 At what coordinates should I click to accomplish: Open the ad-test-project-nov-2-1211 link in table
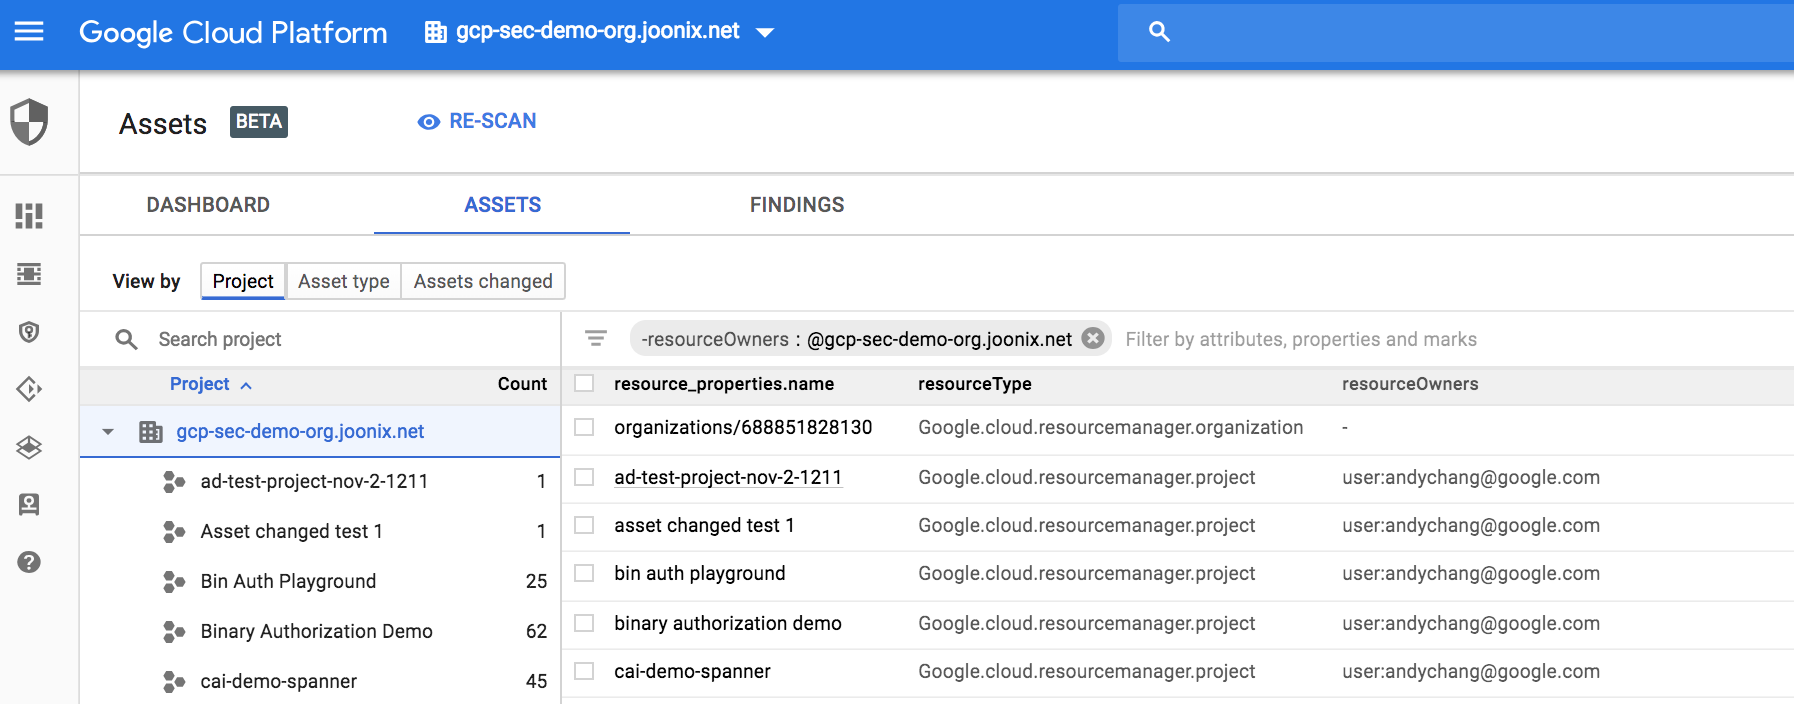728,477
